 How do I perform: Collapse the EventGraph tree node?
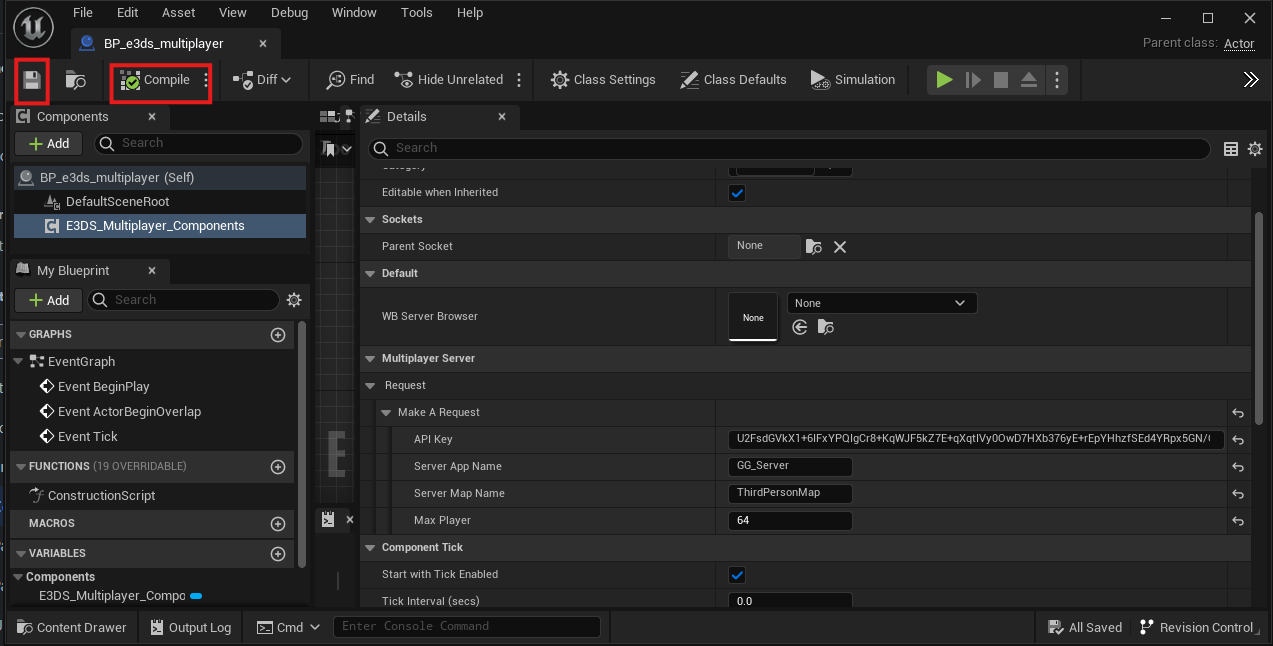[x=20, y=362]
